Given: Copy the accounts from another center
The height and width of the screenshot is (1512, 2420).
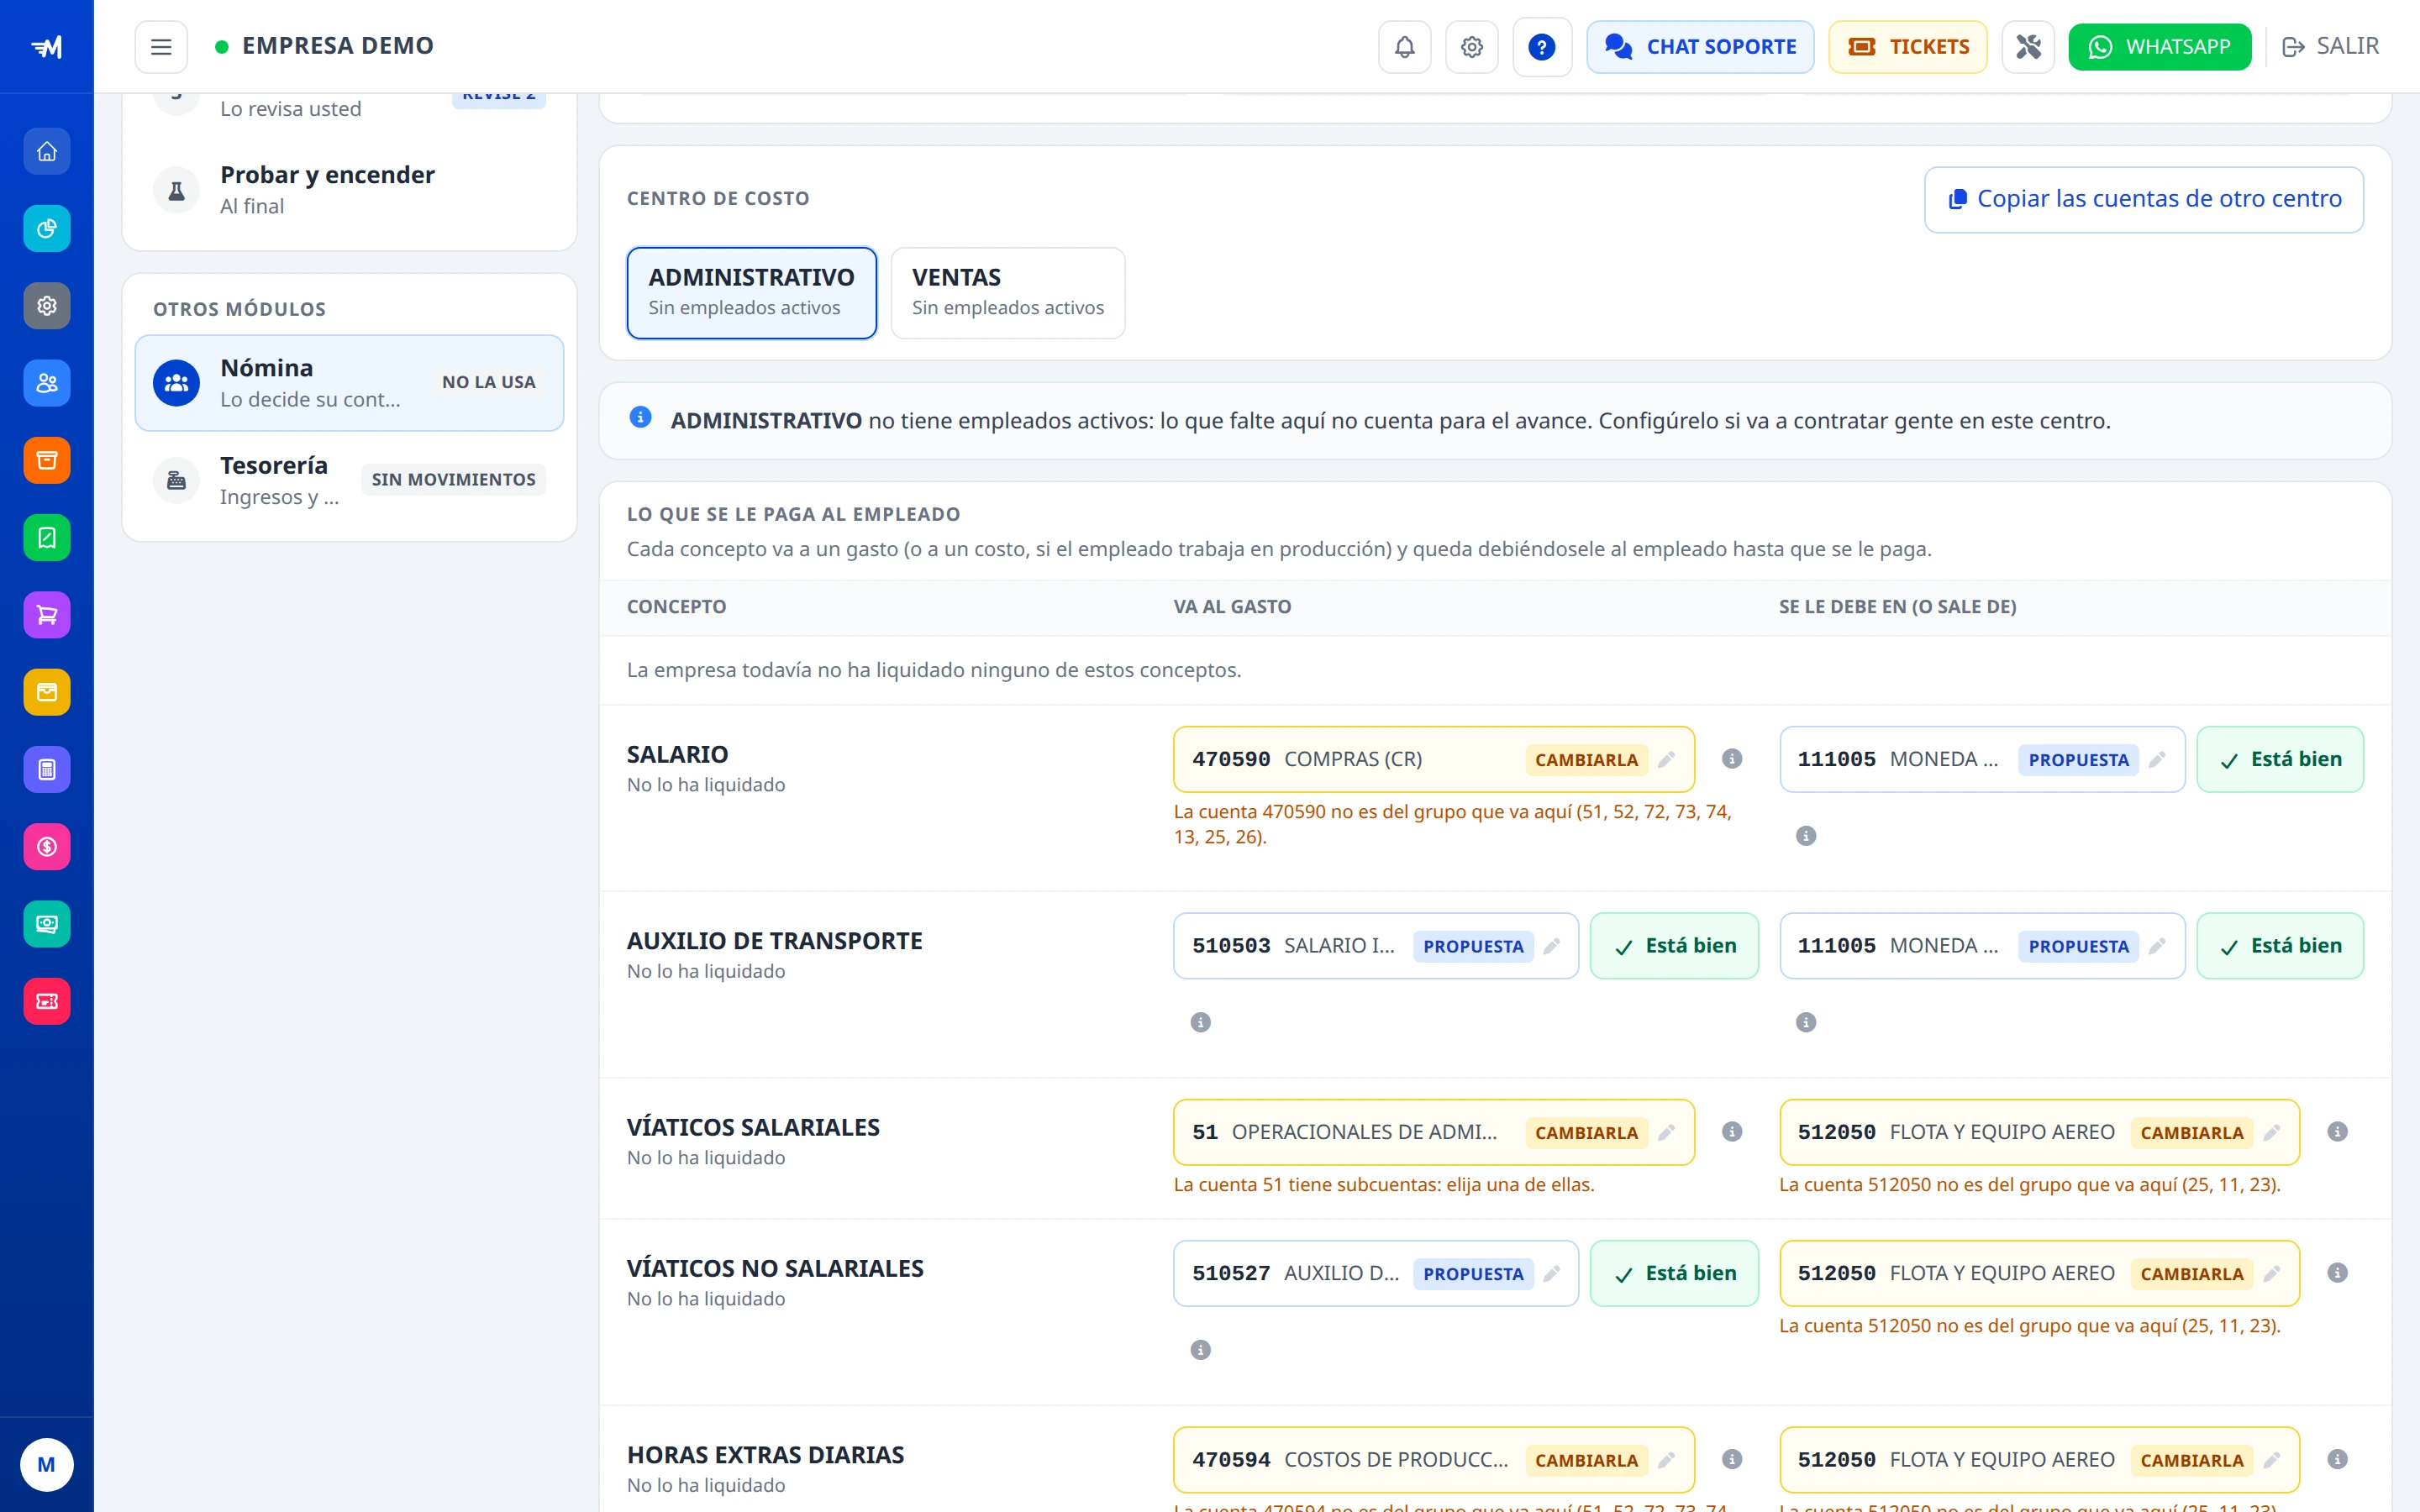Looking at the screenshot, I should tap(2143, 199).
